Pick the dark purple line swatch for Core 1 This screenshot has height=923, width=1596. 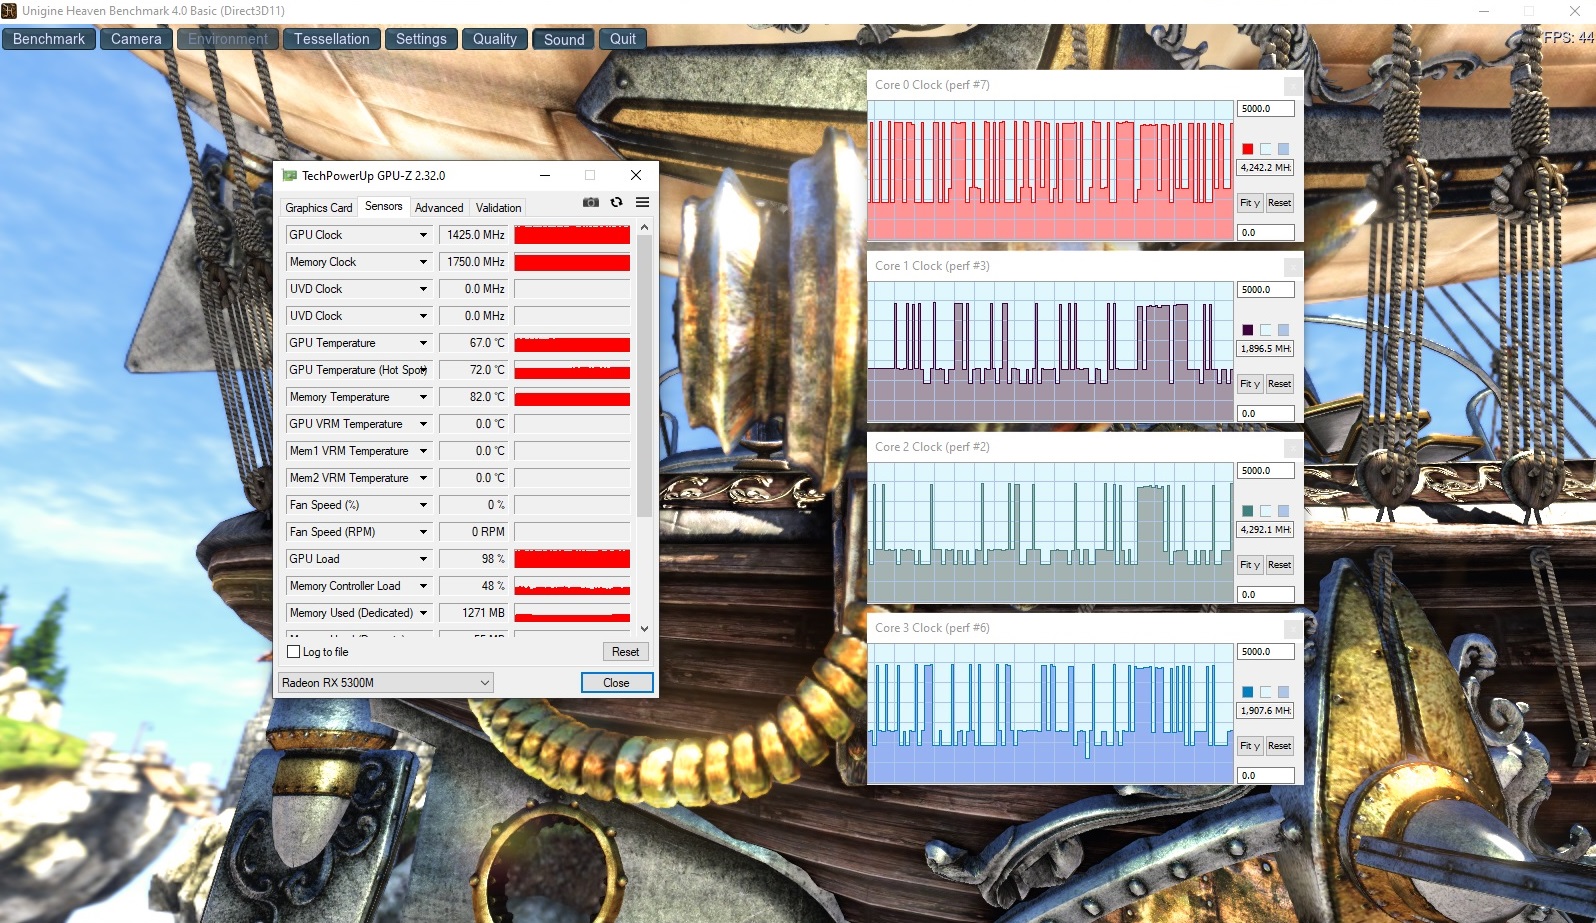point(1247,330)
